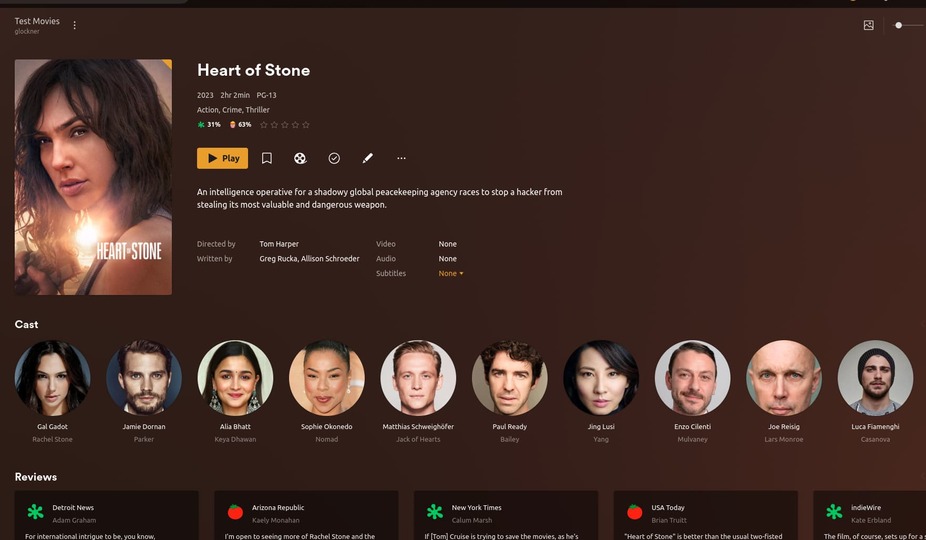Click the Heart of Stone poster

coord(93,177)
